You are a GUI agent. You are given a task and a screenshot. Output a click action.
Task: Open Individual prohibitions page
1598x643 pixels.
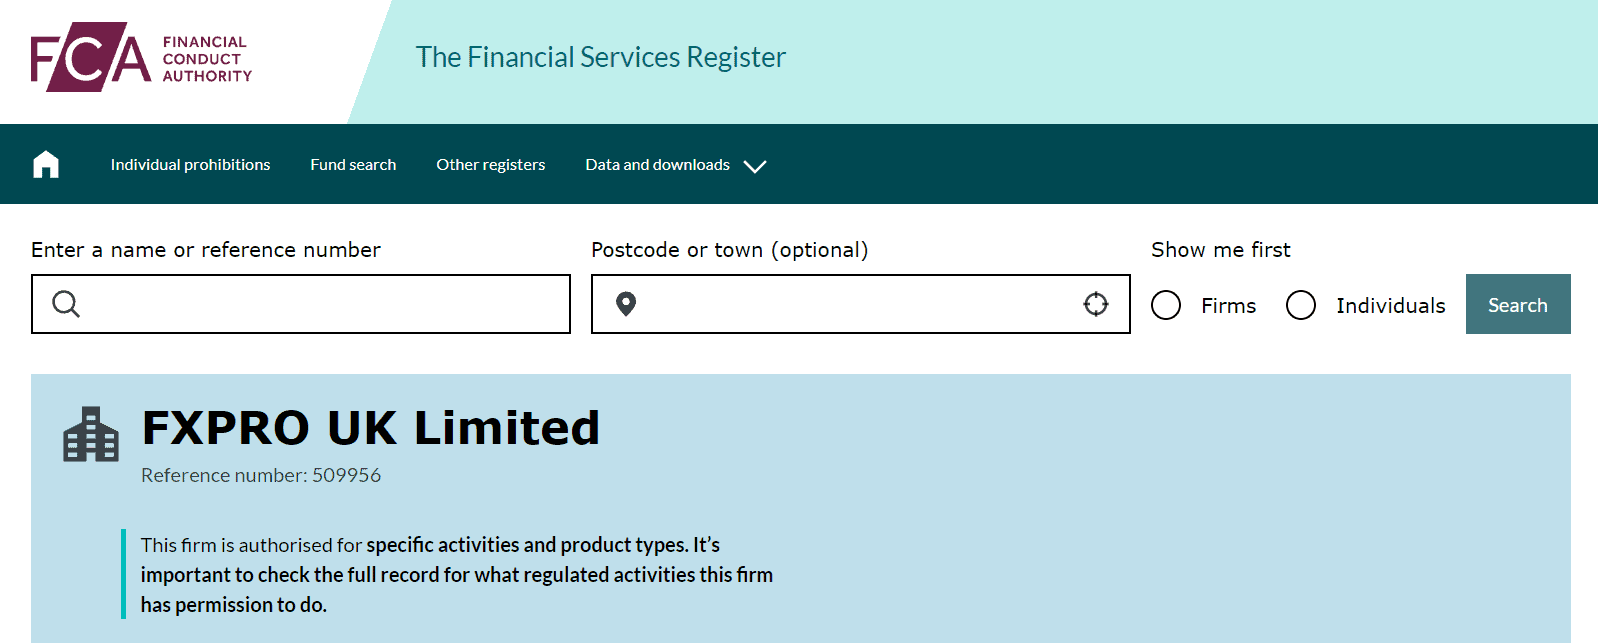190,165
